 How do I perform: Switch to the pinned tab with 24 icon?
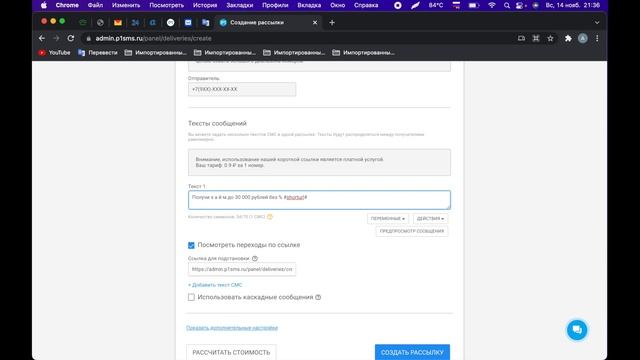tap(135, 23)
